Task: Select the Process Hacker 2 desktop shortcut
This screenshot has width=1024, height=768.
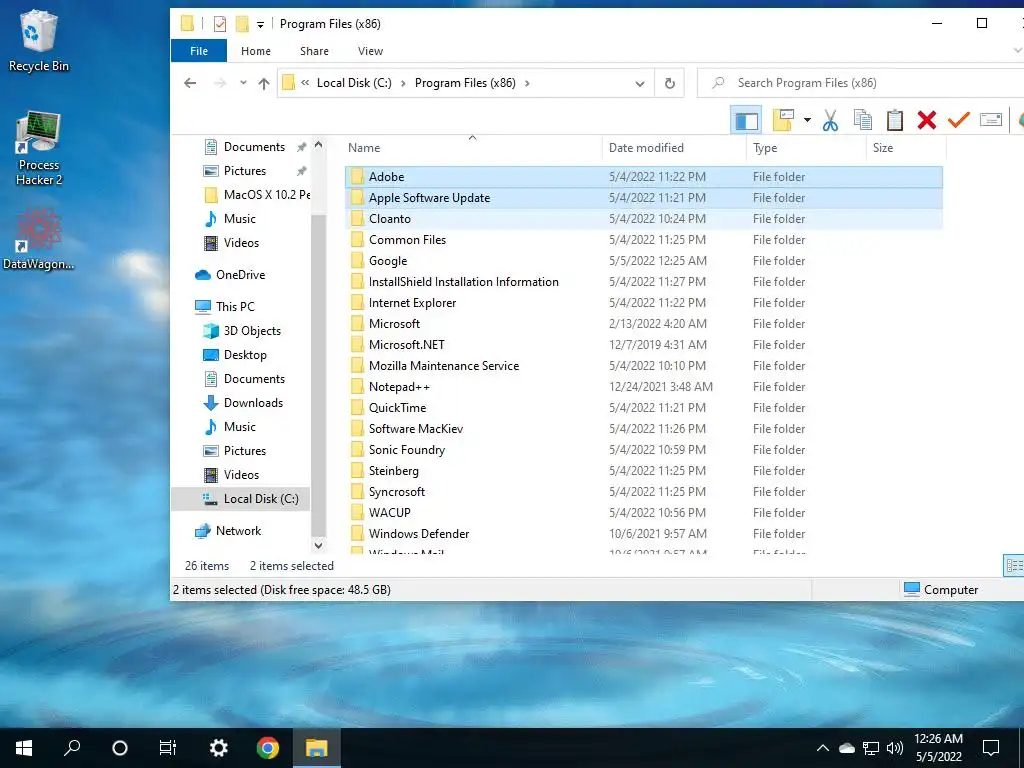Action: coord(39,149)
